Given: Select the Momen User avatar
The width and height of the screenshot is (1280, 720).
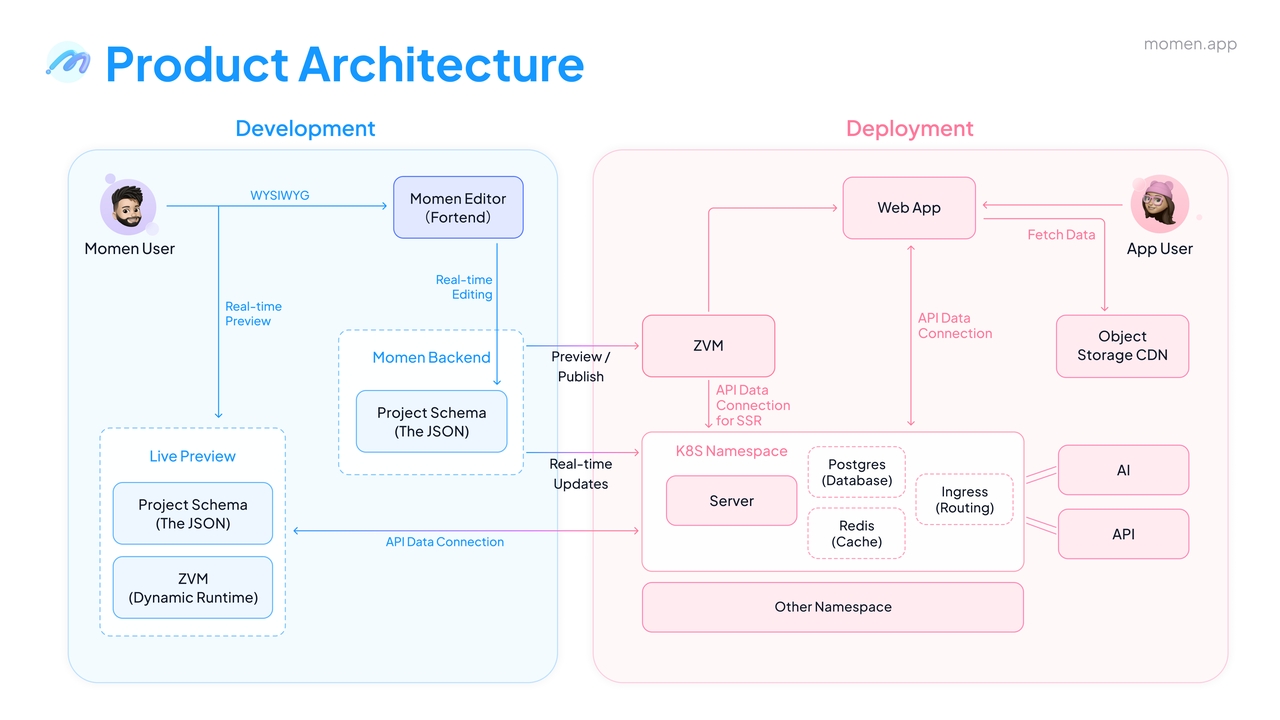Looking at the screenshot, I should [x=128, y=207].
